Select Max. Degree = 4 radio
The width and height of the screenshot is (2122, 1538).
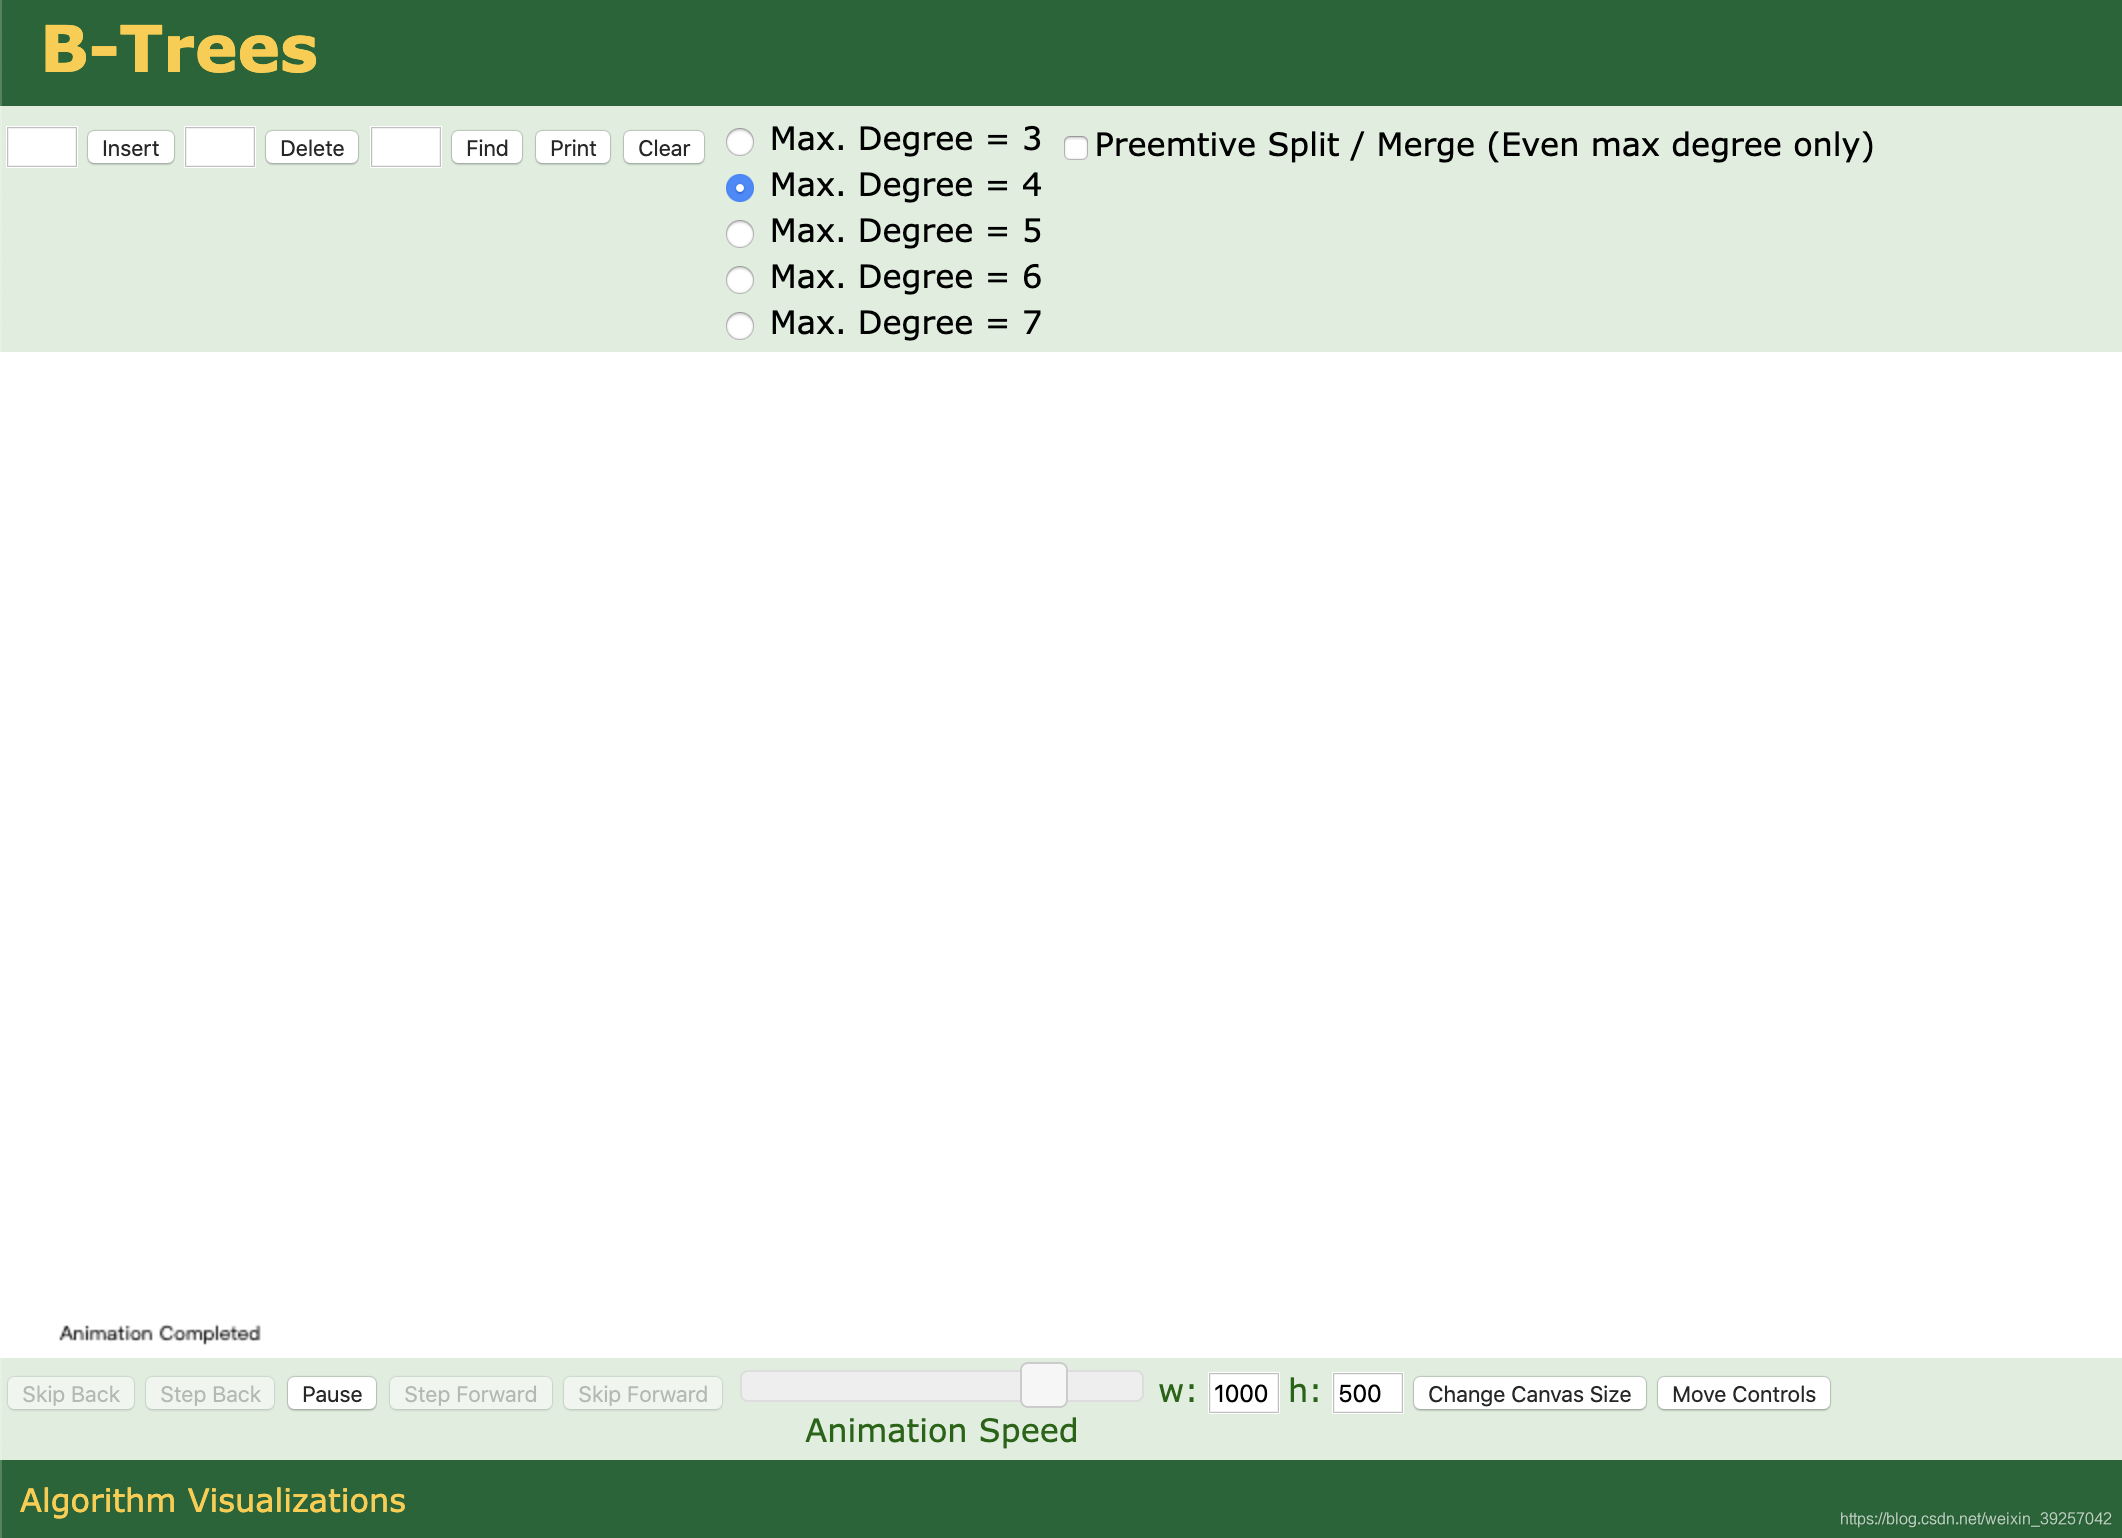pyautogui.click(x=740, y=188)
